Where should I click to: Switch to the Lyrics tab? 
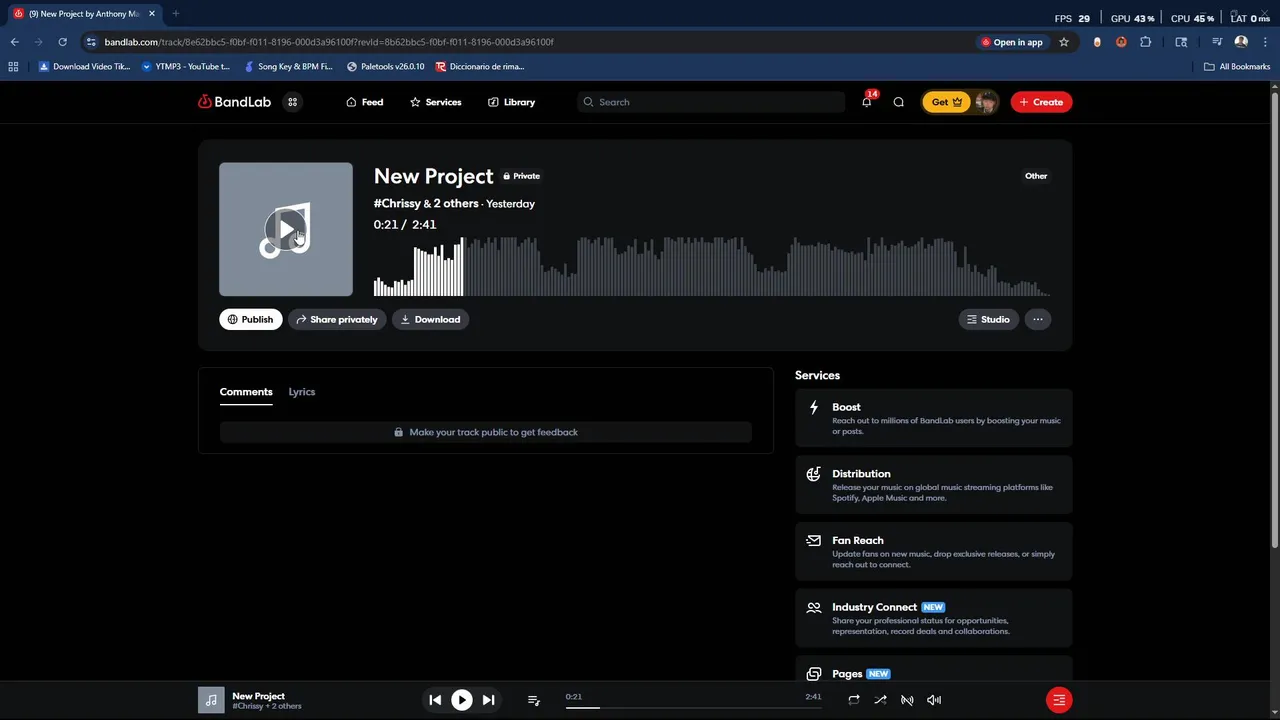302,392
